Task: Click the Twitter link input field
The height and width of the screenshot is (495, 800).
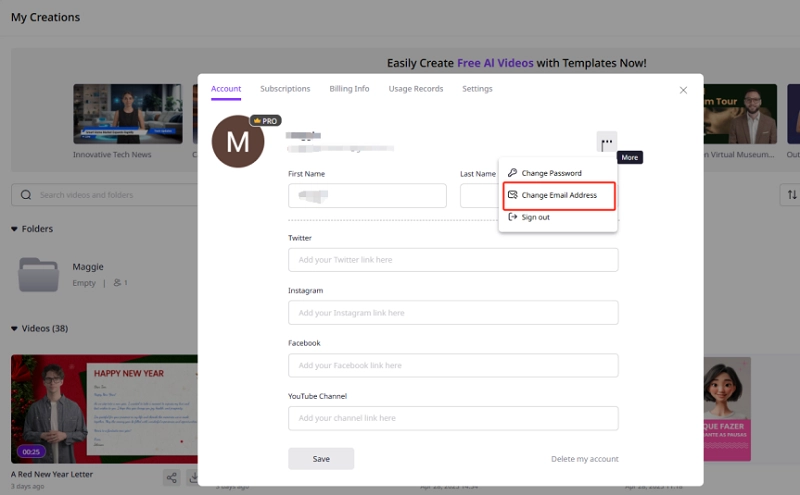Action: pyautogui.click(x=453, y=260)
